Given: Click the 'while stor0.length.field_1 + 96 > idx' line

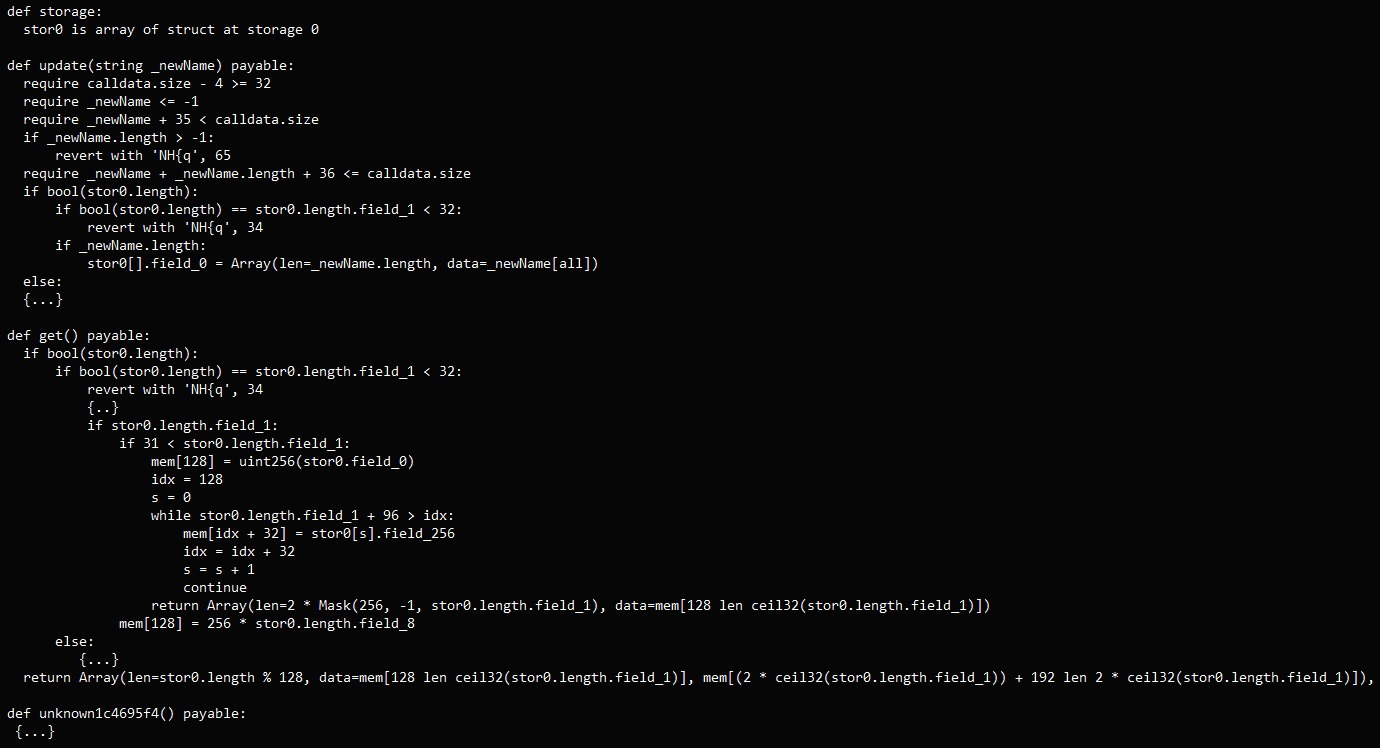Looking at the screenshot, I should [x=303, y=516].
